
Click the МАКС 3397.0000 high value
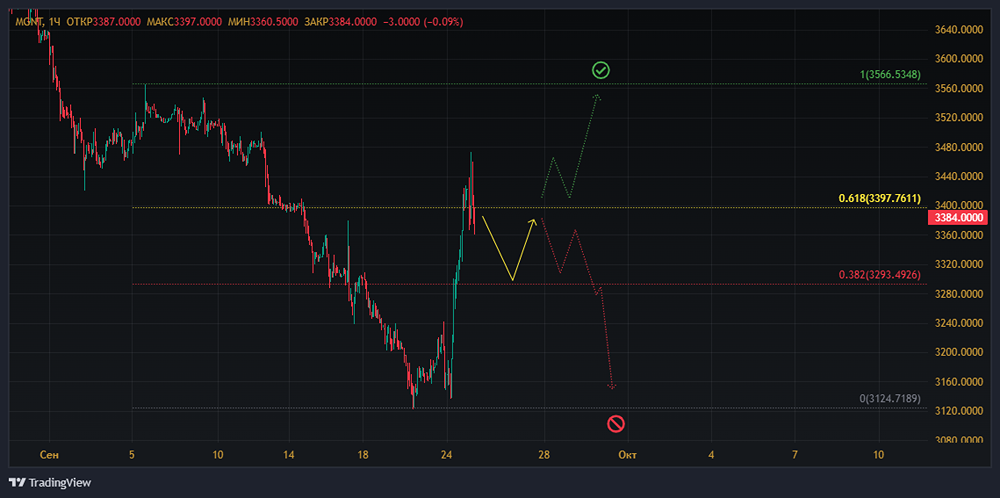pos(184,22)
